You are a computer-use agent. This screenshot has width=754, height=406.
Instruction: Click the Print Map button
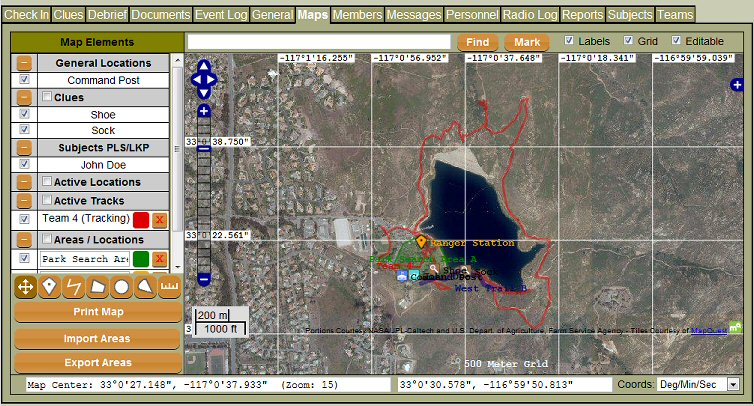click(x=98, y=312)
